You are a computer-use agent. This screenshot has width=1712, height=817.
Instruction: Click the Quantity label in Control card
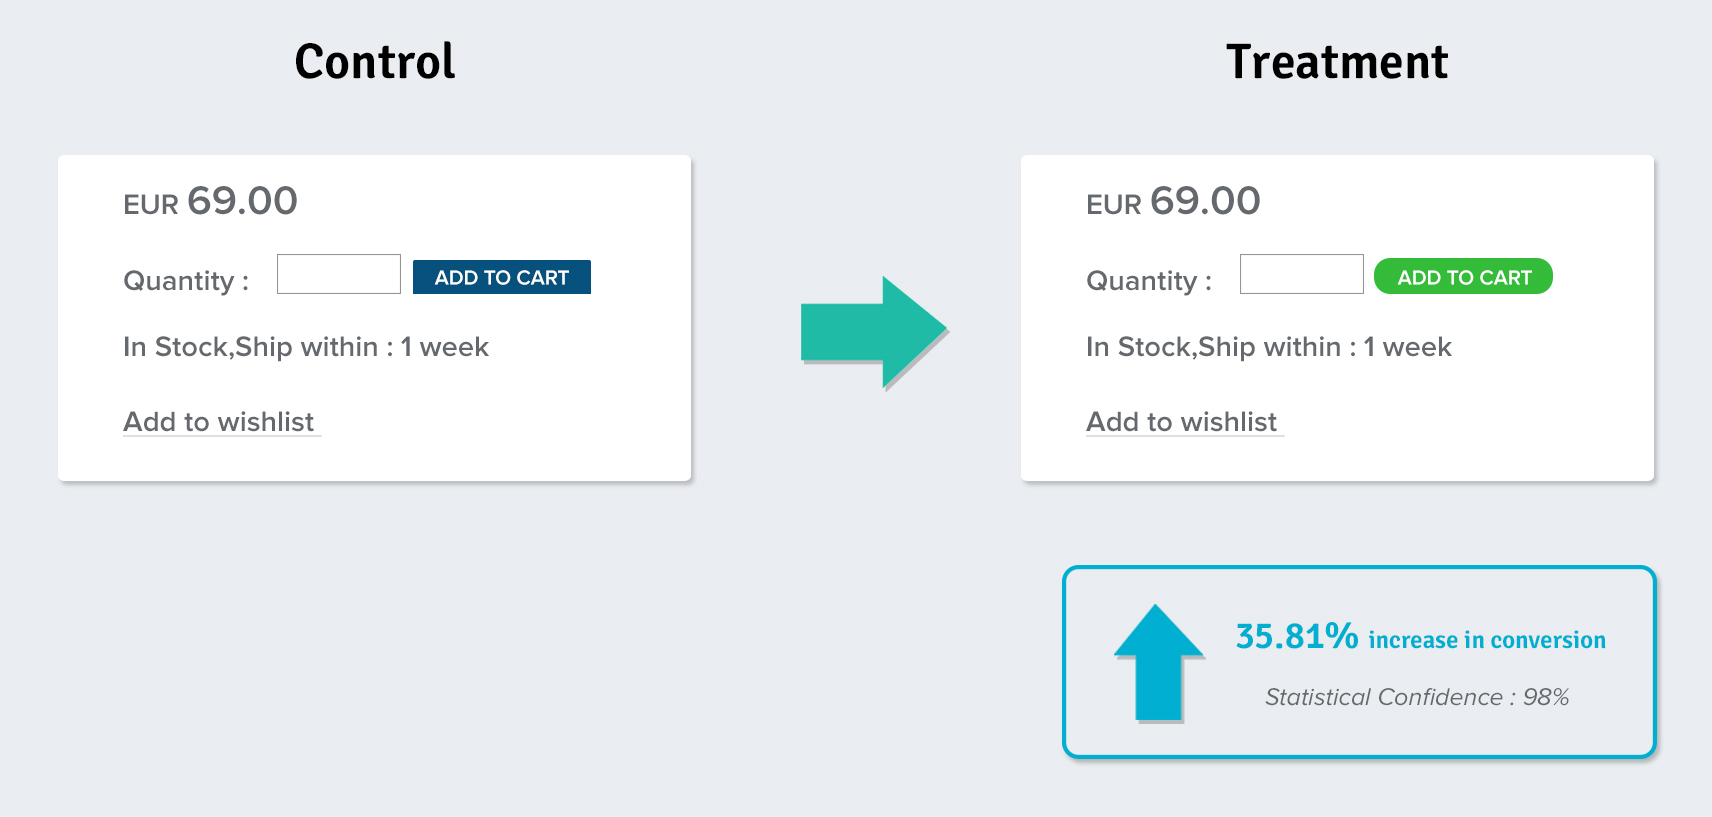coord(186,281)
